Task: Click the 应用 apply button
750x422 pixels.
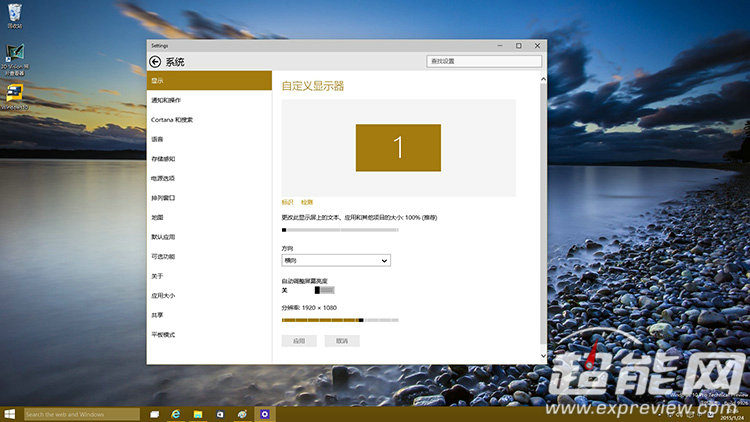Action: pyautogui.click(x=299, y=341)
